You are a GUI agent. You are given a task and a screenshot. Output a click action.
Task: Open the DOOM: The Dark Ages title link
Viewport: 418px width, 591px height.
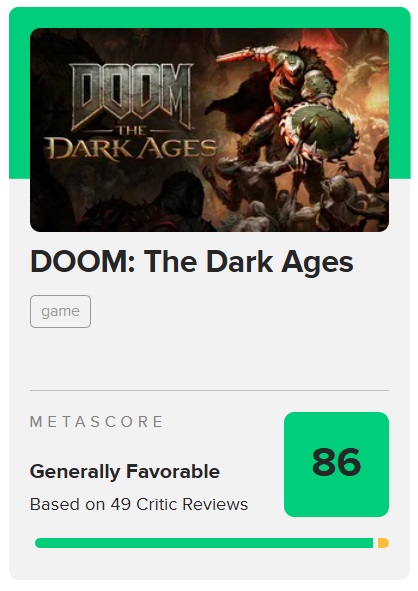pyautogui.click(x=192, y=262)
